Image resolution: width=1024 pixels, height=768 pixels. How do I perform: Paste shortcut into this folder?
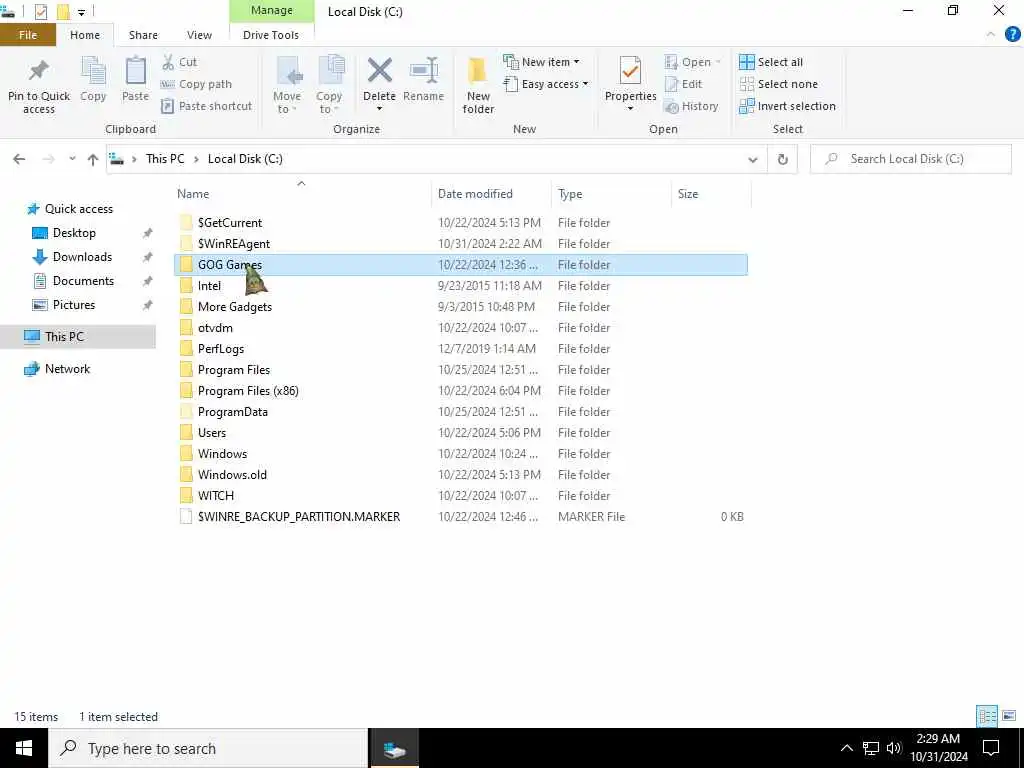pyautogui.click(x=206, y=106)
